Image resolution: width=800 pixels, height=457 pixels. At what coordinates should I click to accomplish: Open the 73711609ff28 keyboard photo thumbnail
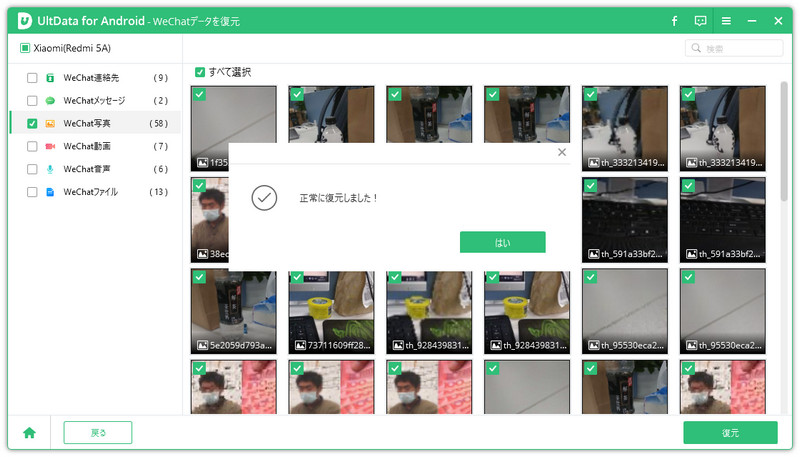pyautogui.click(x=331, y=312)
